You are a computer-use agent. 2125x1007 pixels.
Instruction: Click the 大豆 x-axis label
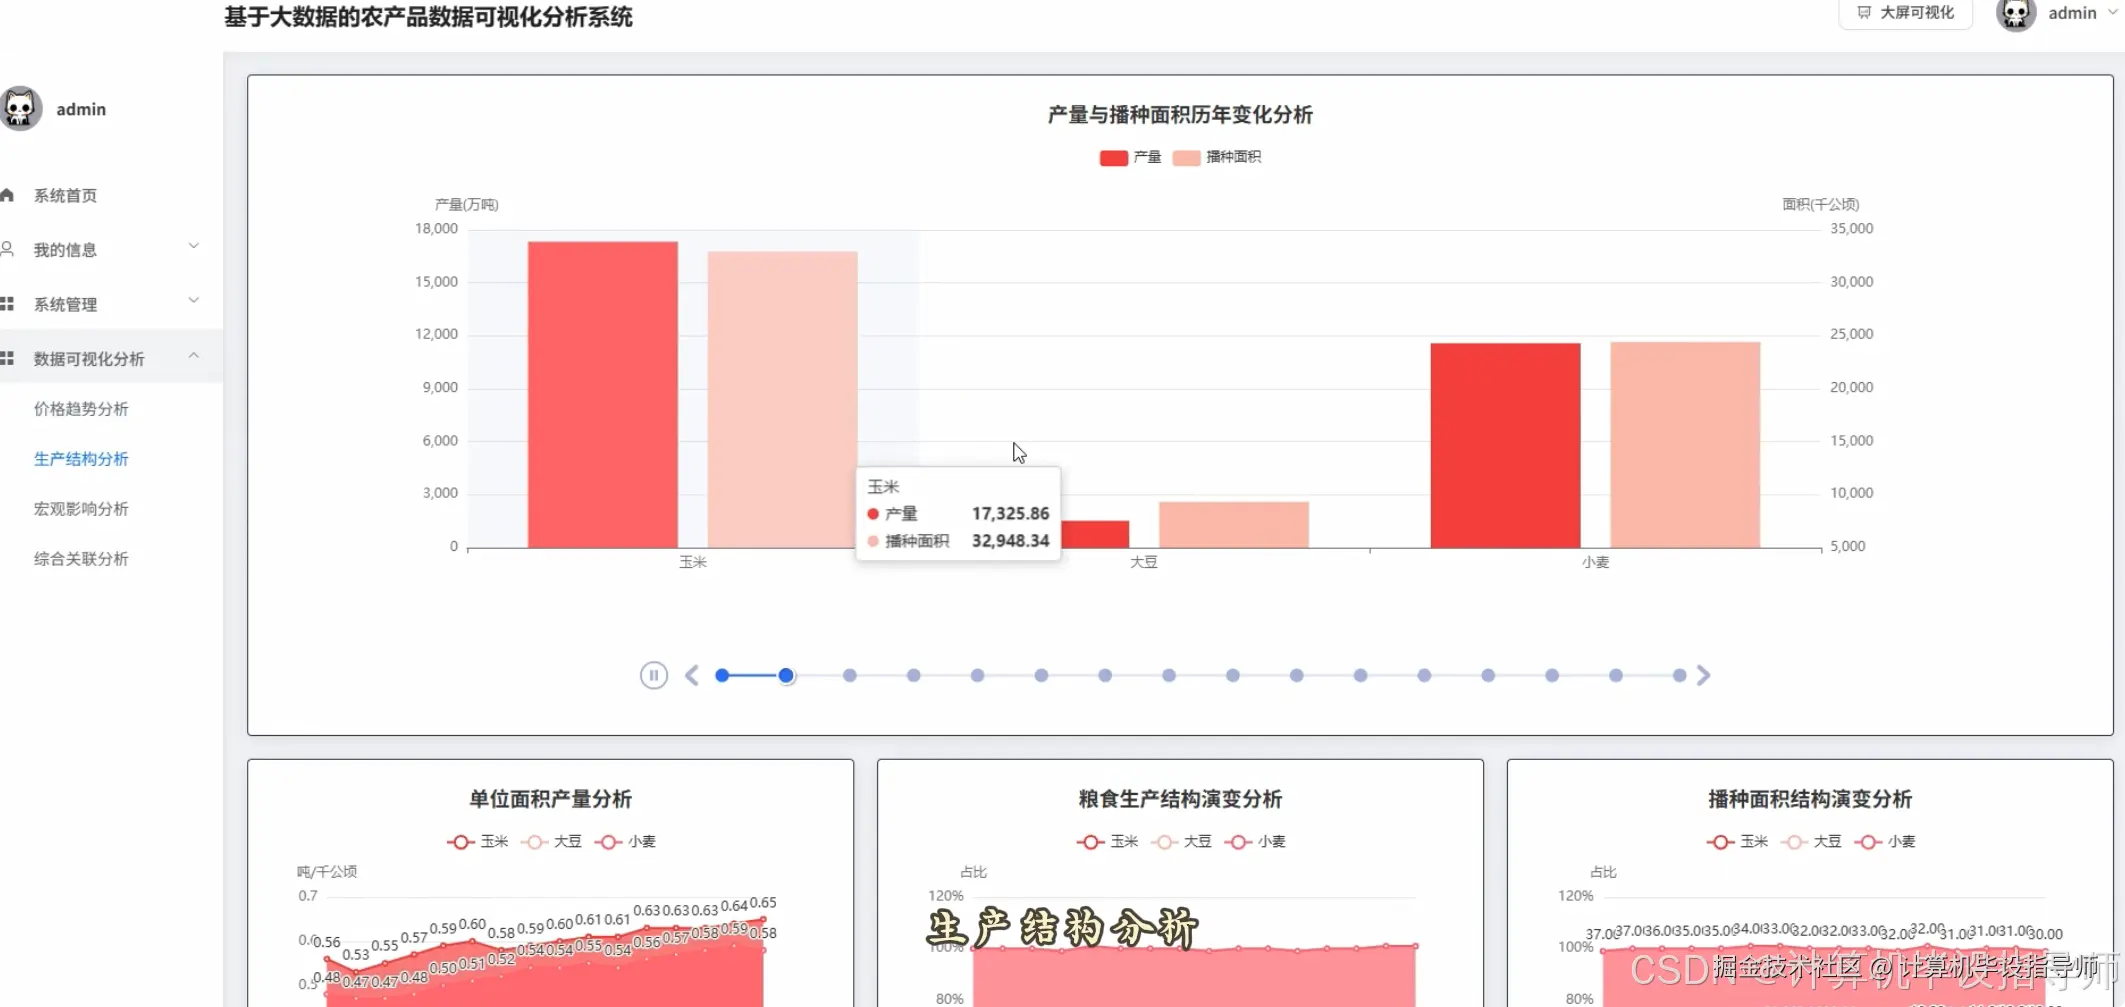point(1144,563)
